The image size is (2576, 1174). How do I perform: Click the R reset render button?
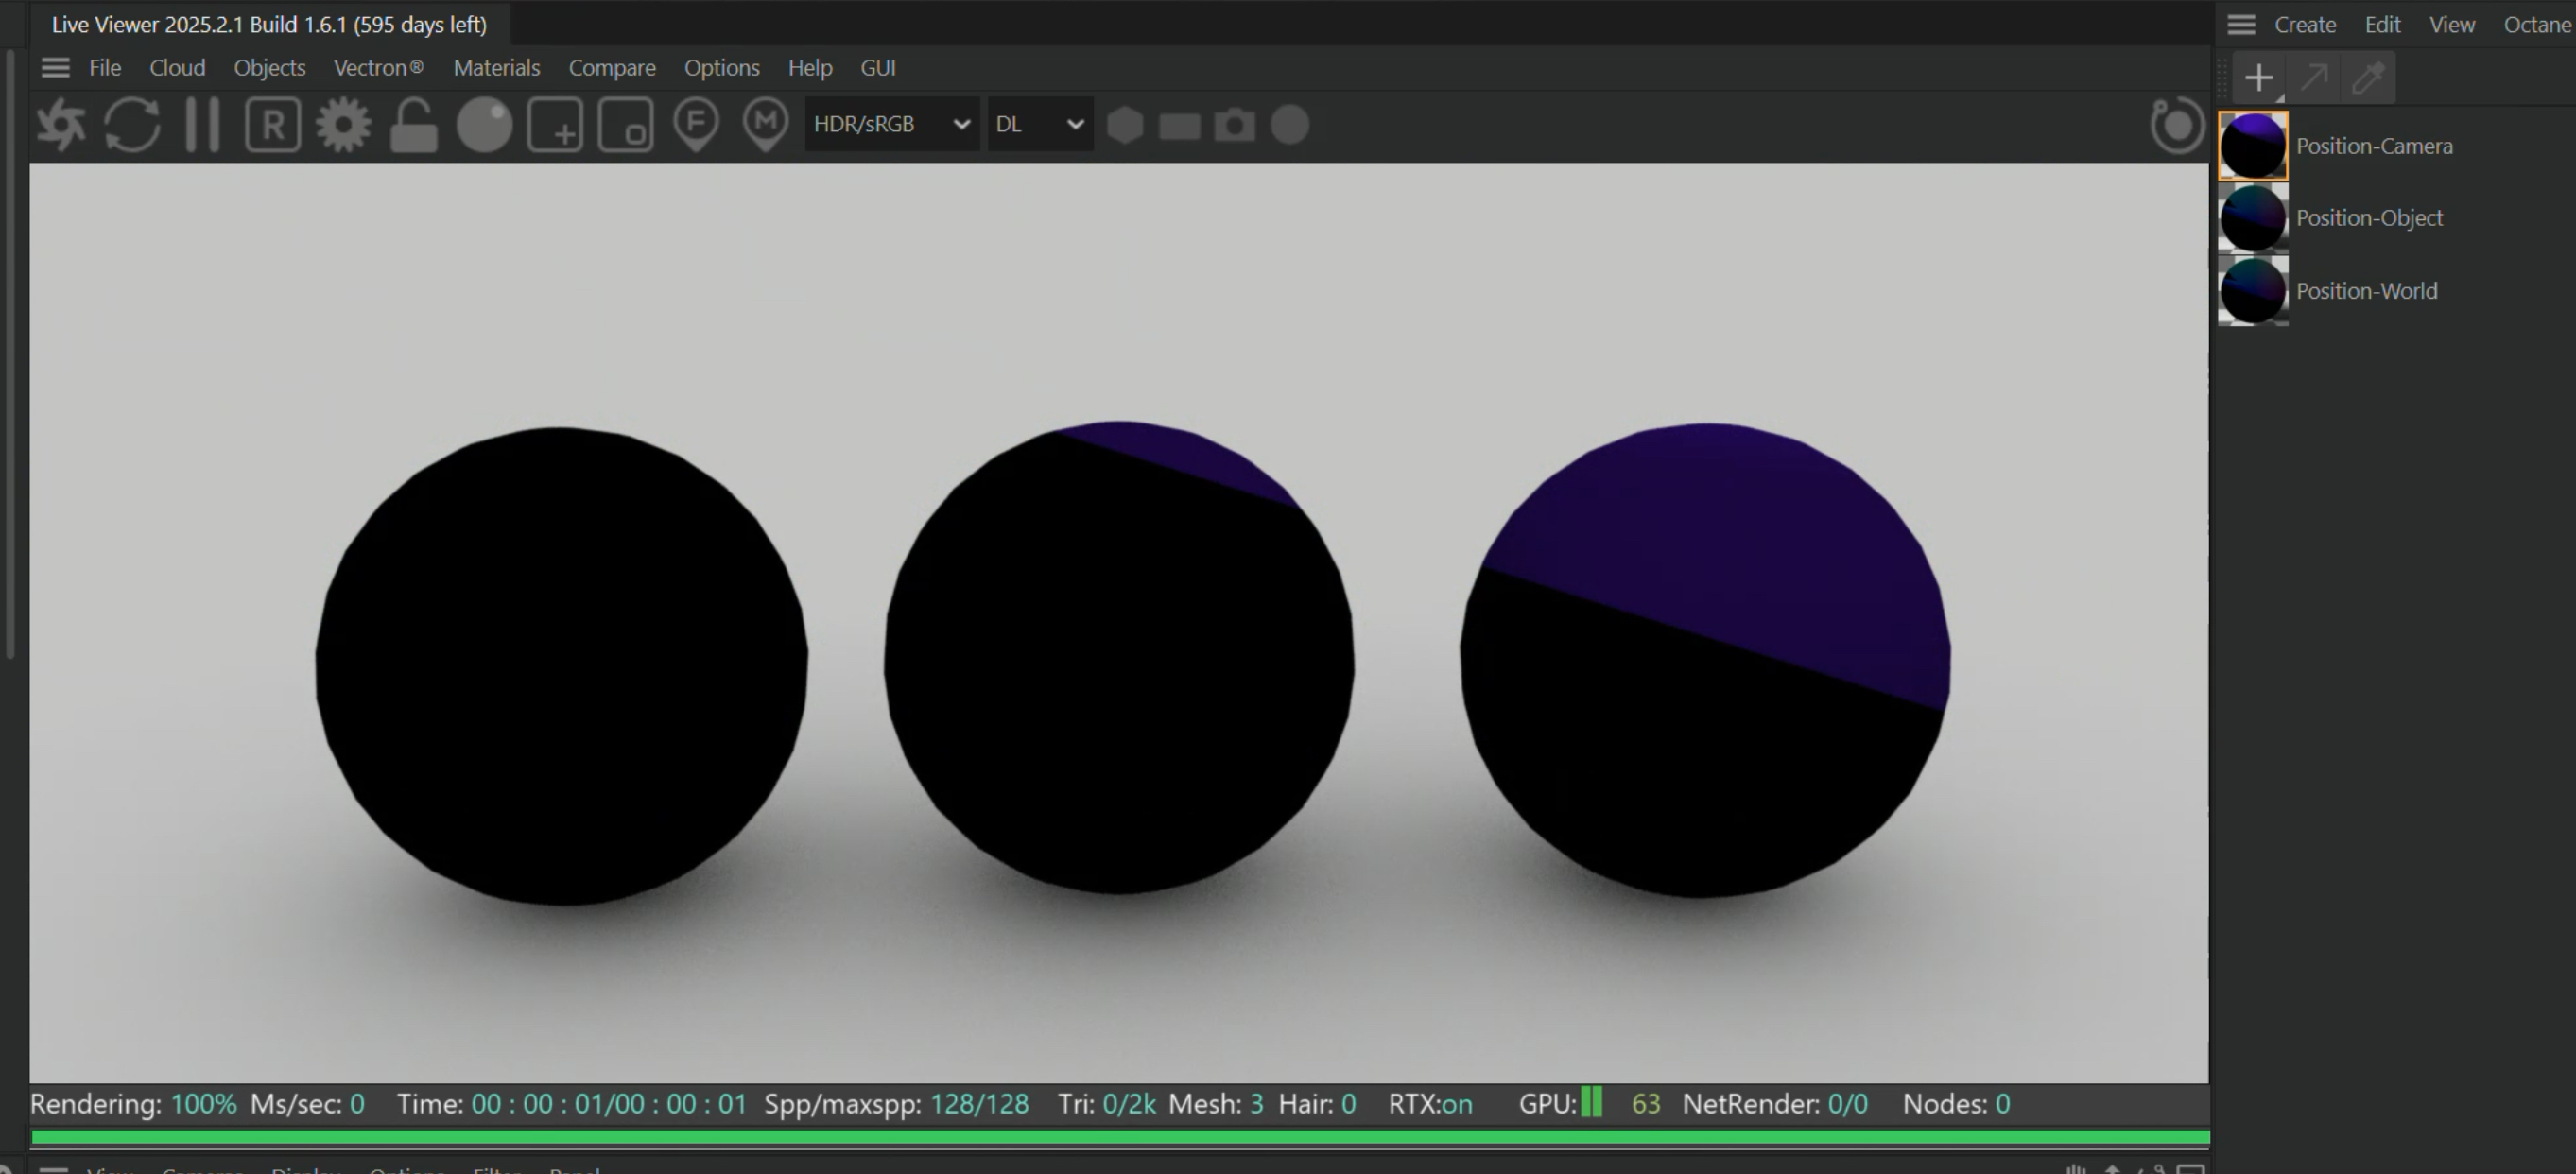click(x=273, y=125)
